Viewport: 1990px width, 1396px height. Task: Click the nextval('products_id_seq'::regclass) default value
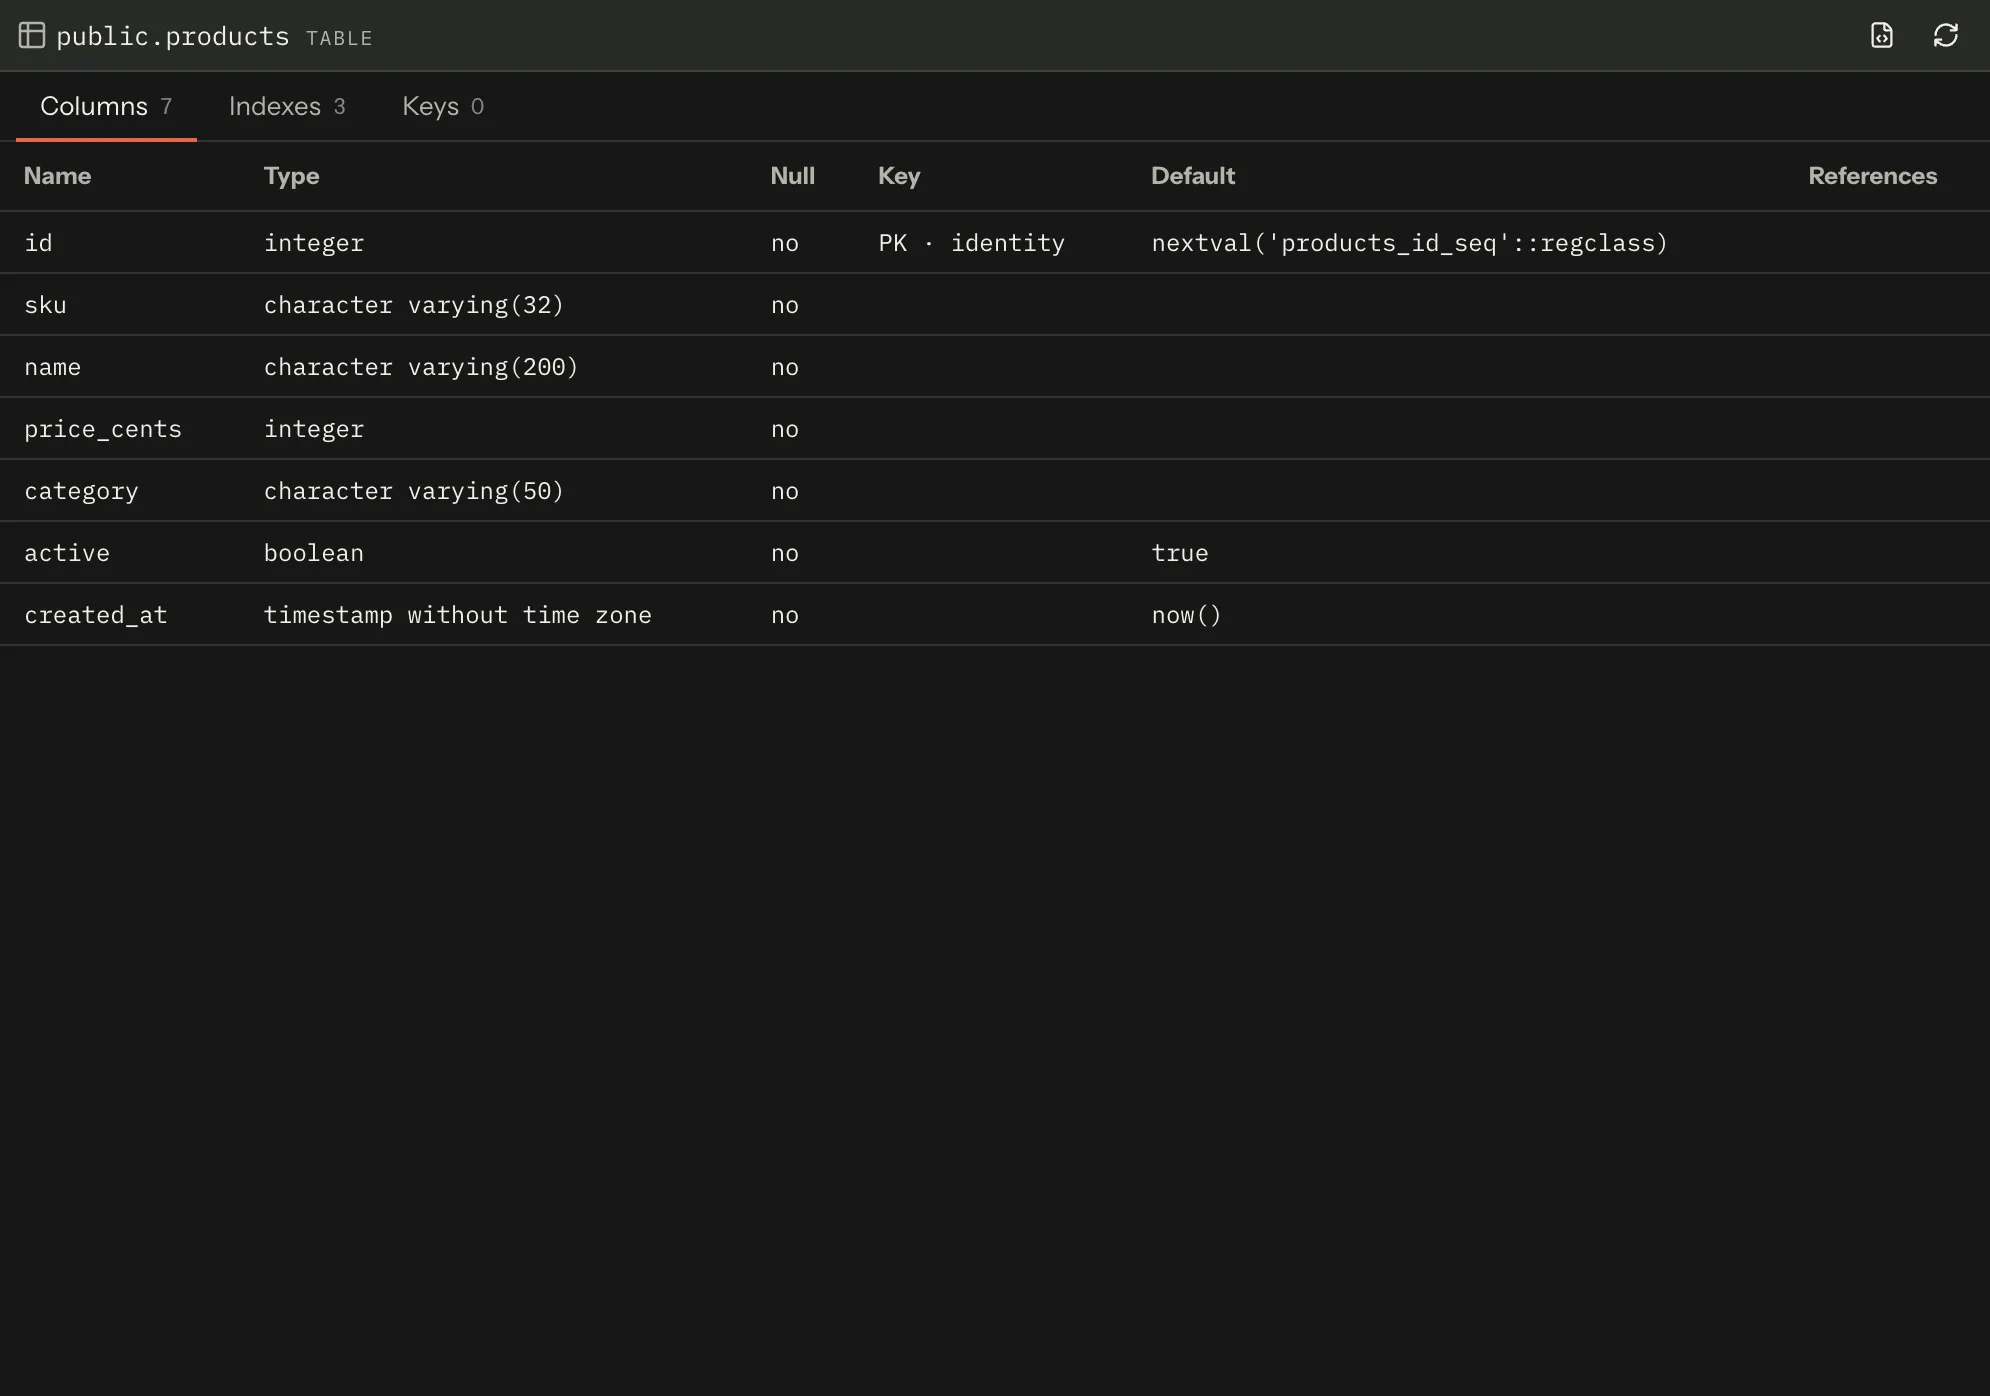1410,243
